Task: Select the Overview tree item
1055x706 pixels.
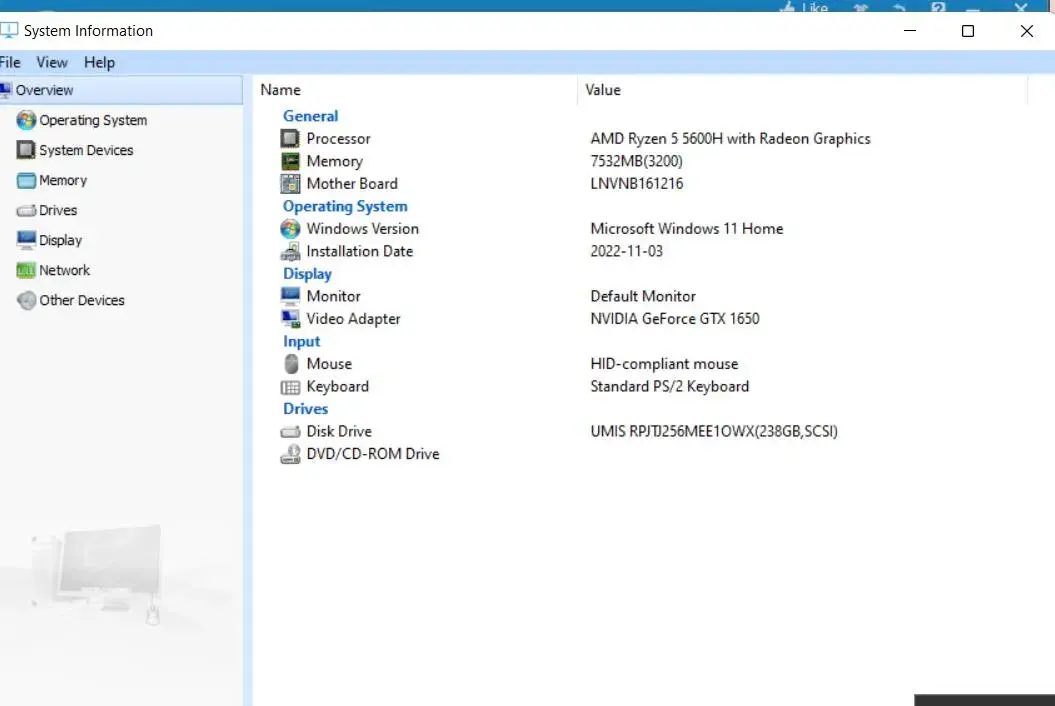Action: pyautogui.click(x=44, y=90)
